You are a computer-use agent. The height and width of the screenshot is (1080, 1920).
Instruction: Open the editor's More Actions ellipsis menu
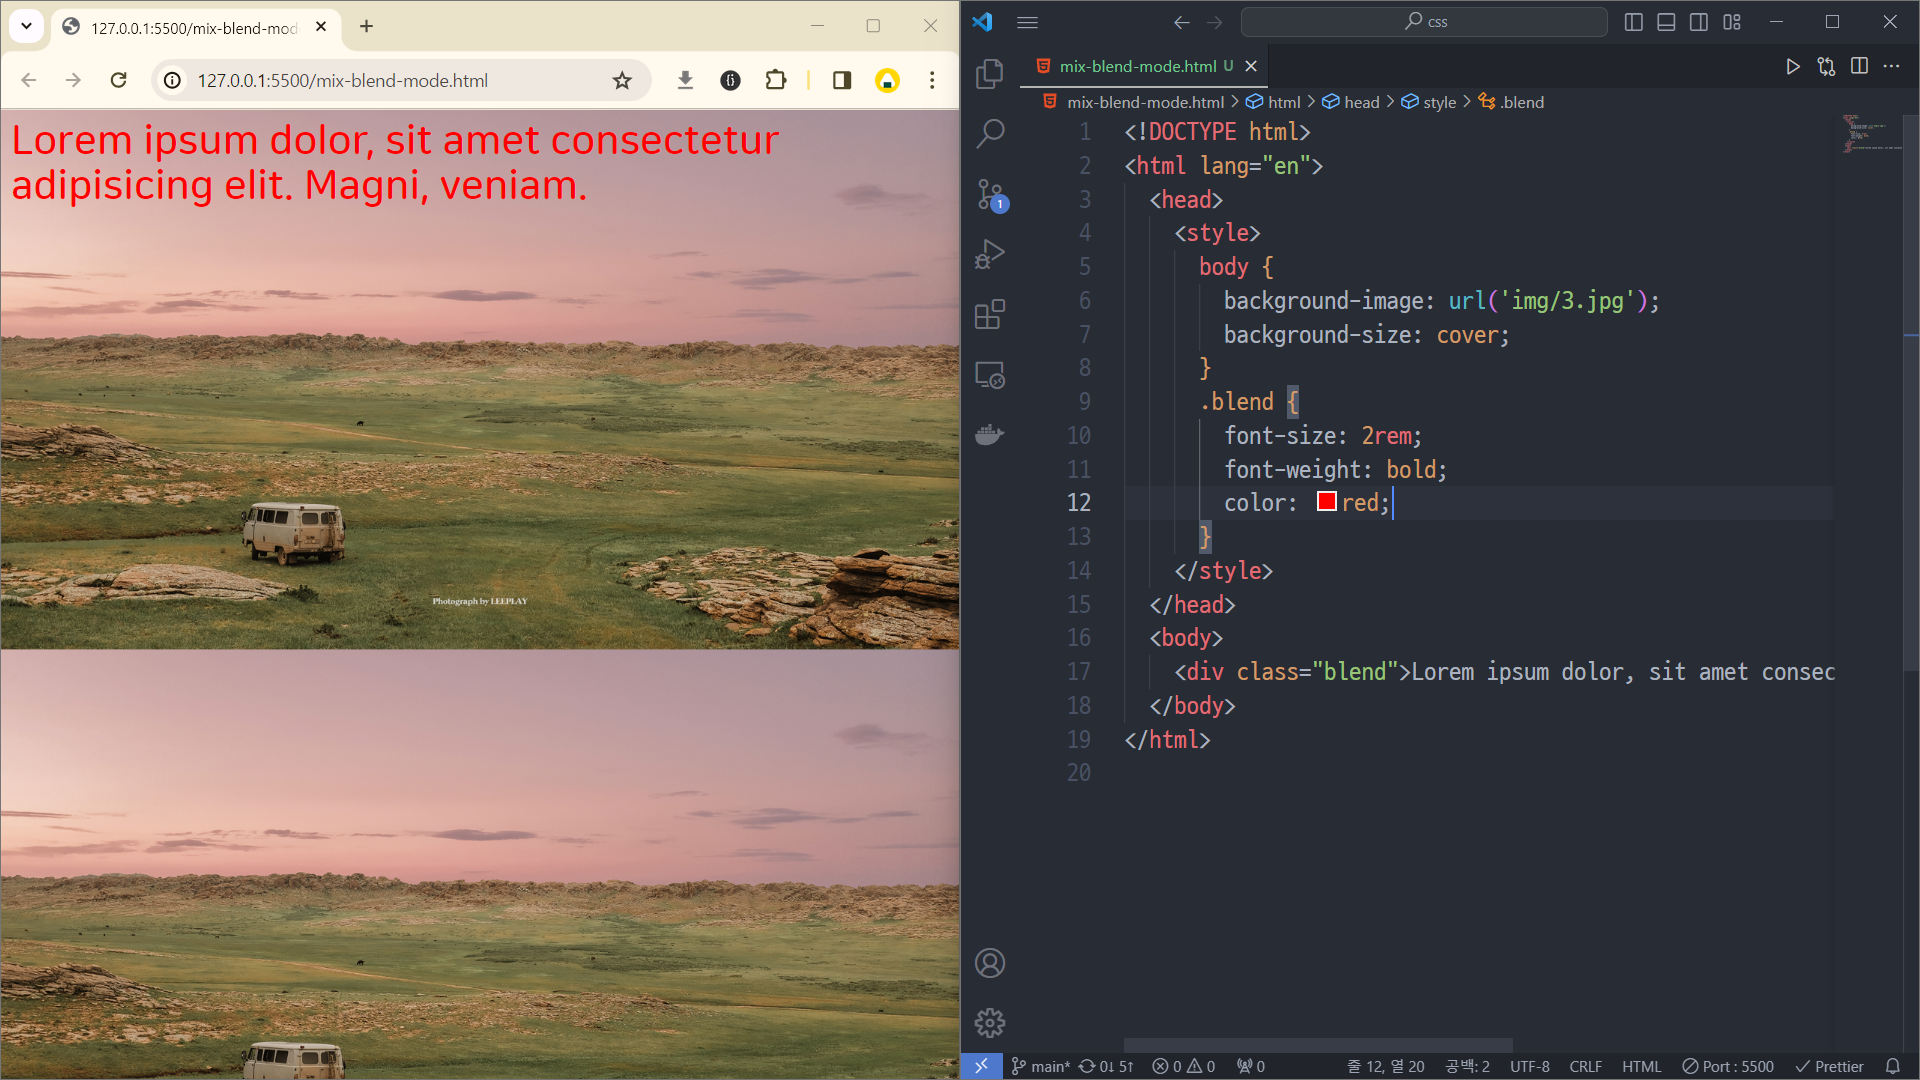pos(1891,66)
